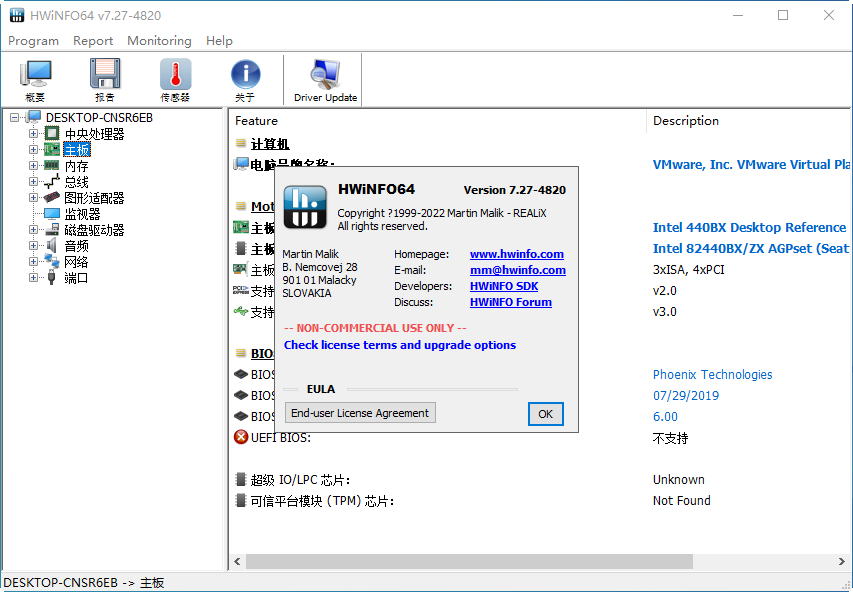Click the HWiNFO64 logo in About dialog
The height and width of the screenshot is (592, 853).
305,207
